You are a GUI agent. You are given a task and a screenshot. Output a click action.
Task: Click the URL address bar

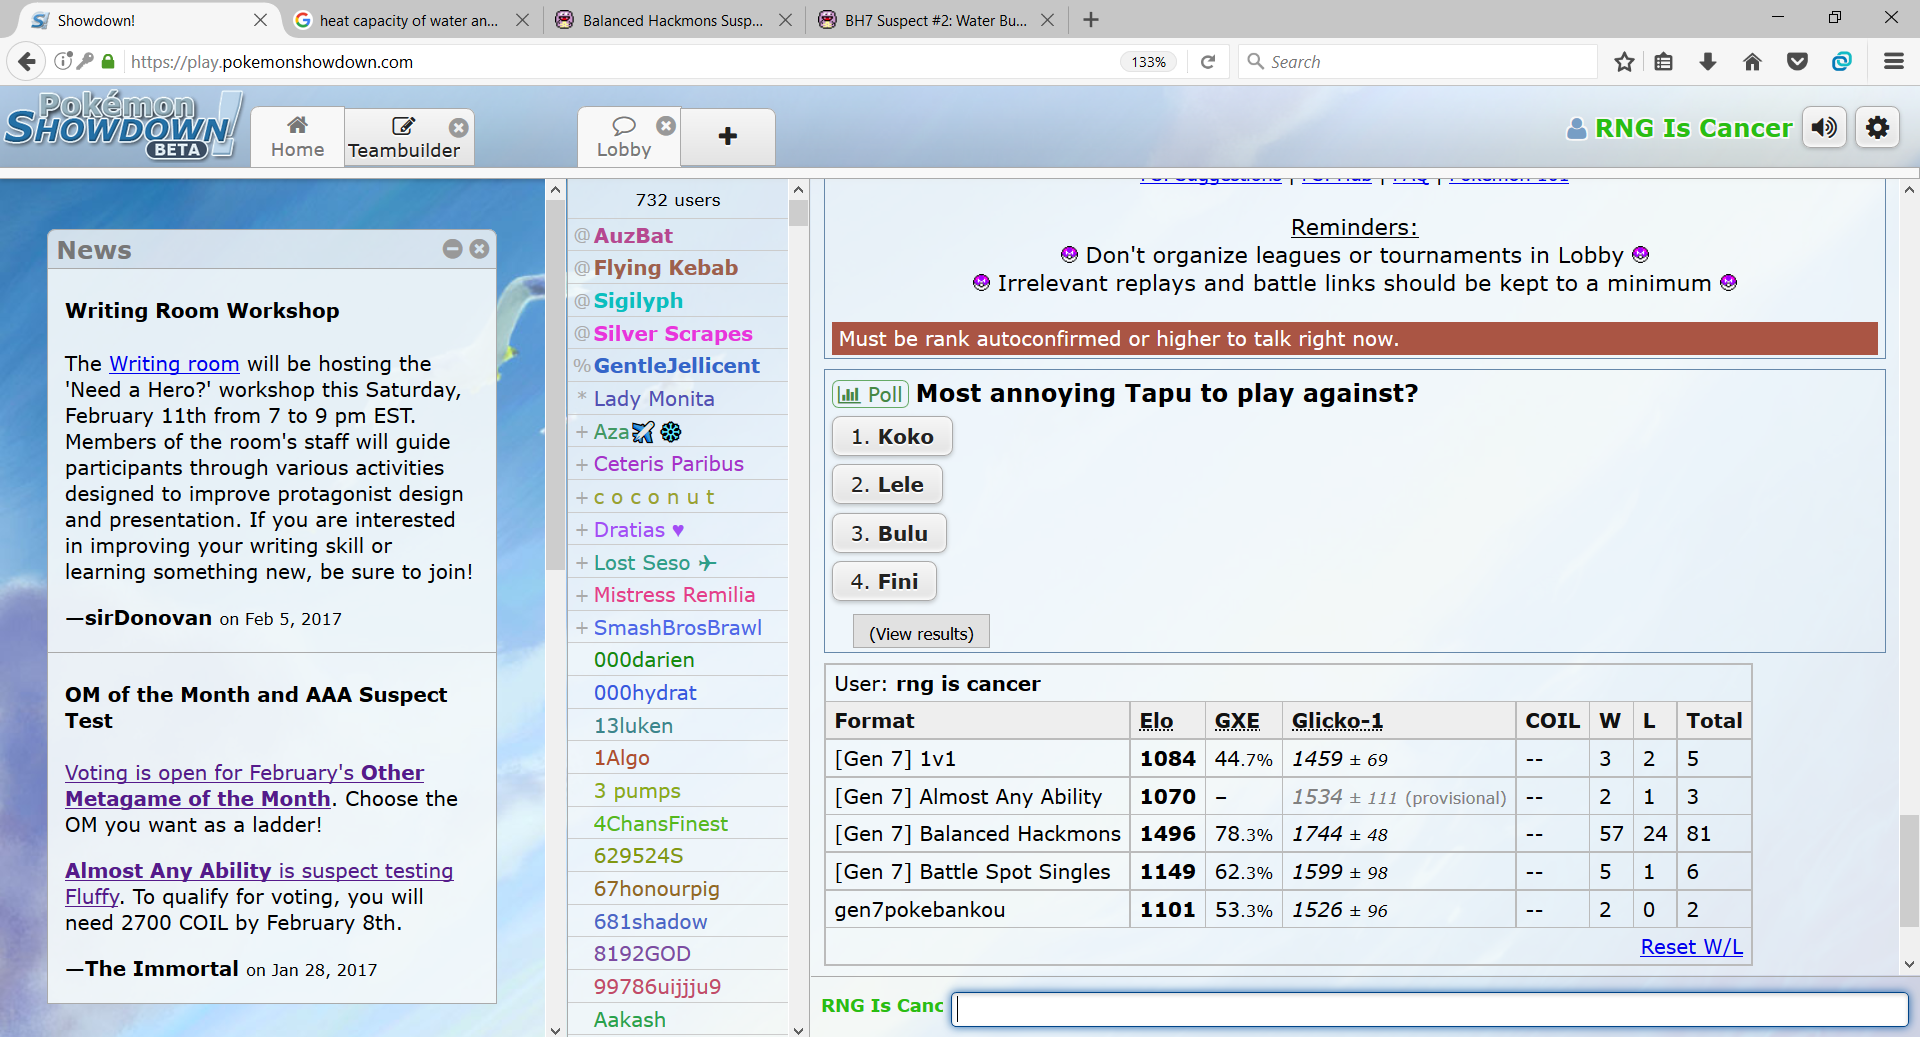[x=620, y=62]
